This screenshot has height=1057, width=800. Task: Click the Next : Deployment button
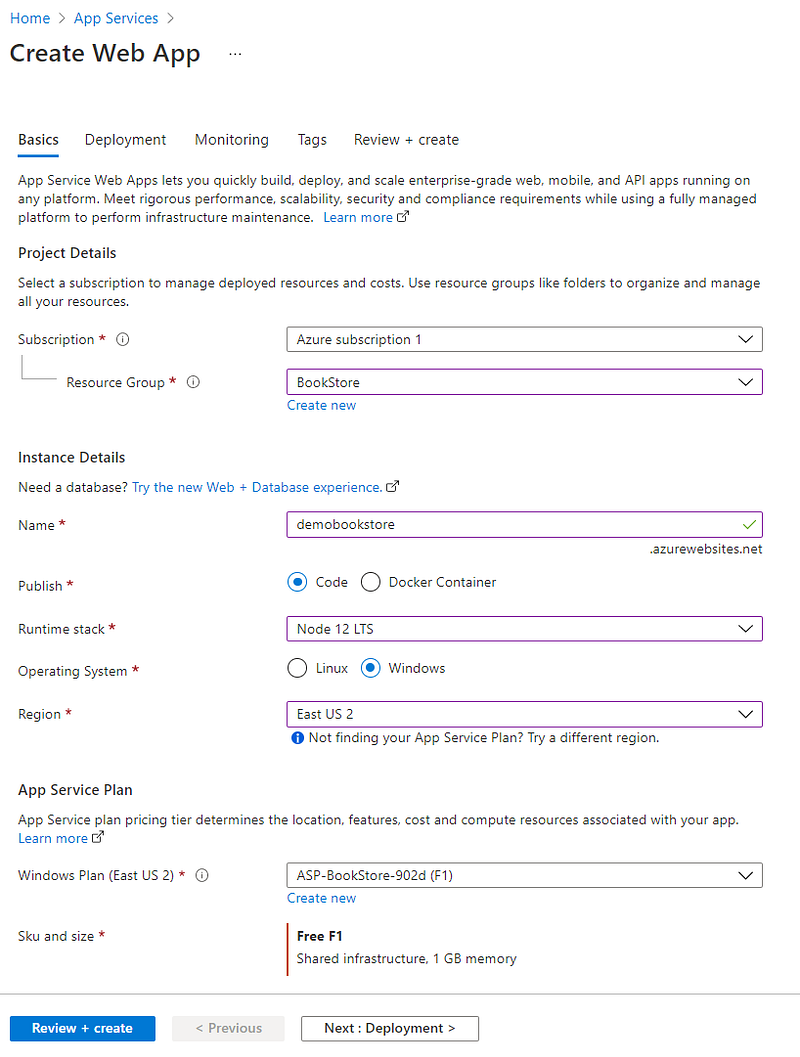pyautogui.click(x=390, y=1028)
